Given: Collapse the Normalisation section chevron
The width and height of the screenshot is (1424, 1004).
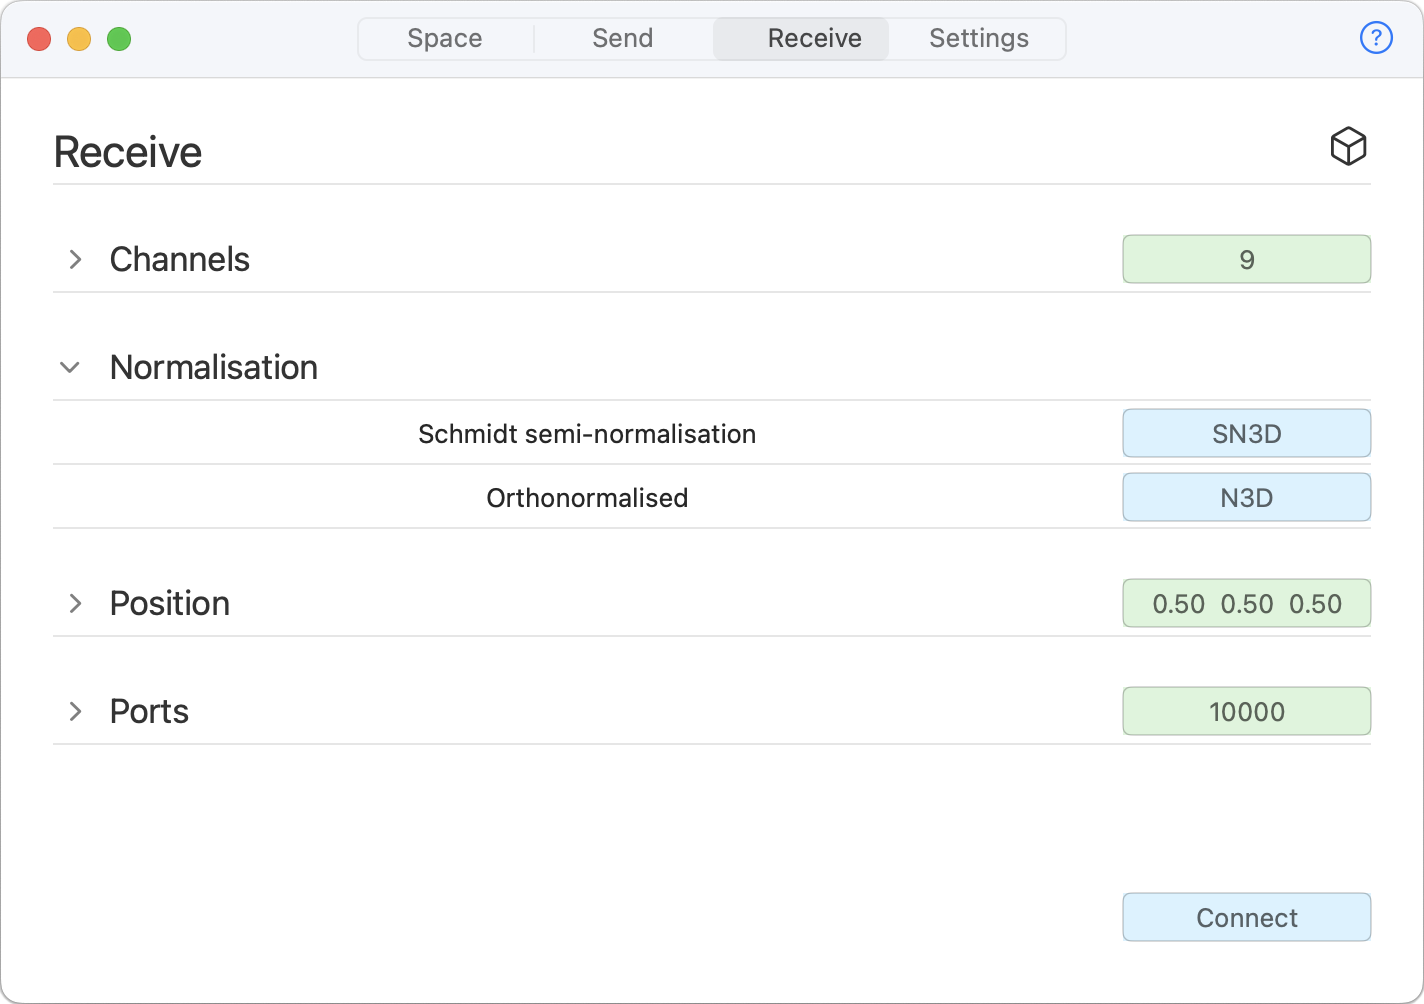Looking at the screenshot, I should 70,368.
